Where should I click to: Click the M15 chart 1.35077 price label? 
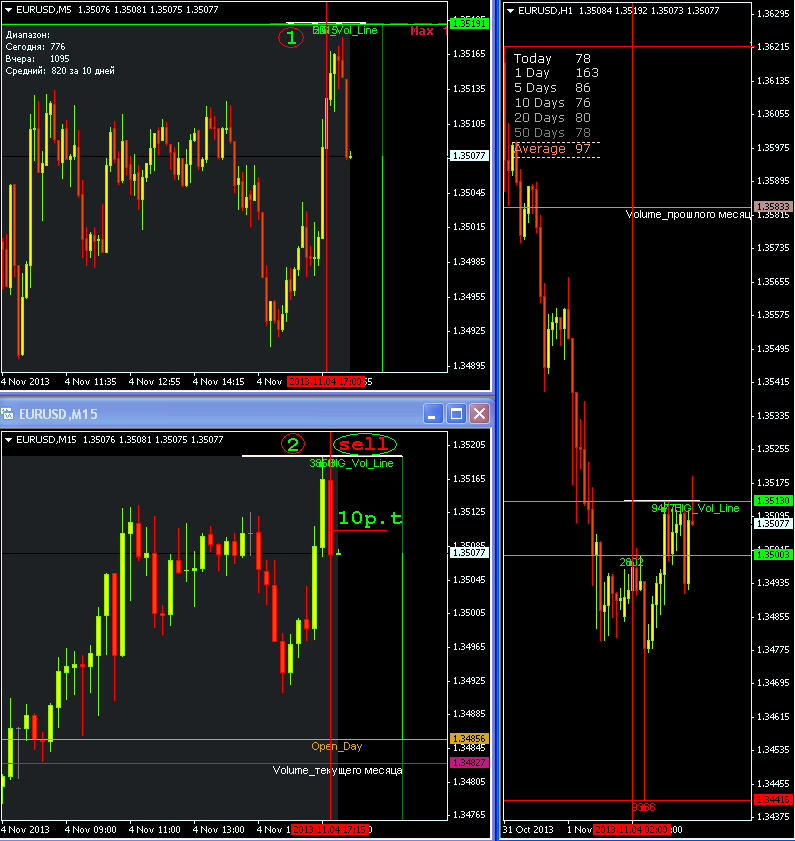(468, 552)
